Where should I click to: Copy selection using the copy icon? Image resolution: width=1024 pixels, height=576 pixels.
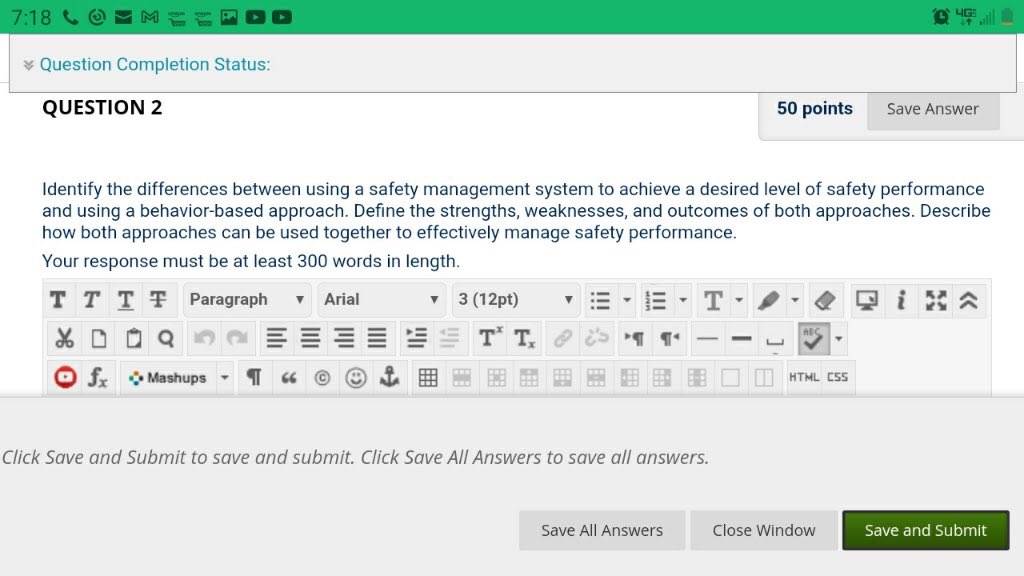99,338
